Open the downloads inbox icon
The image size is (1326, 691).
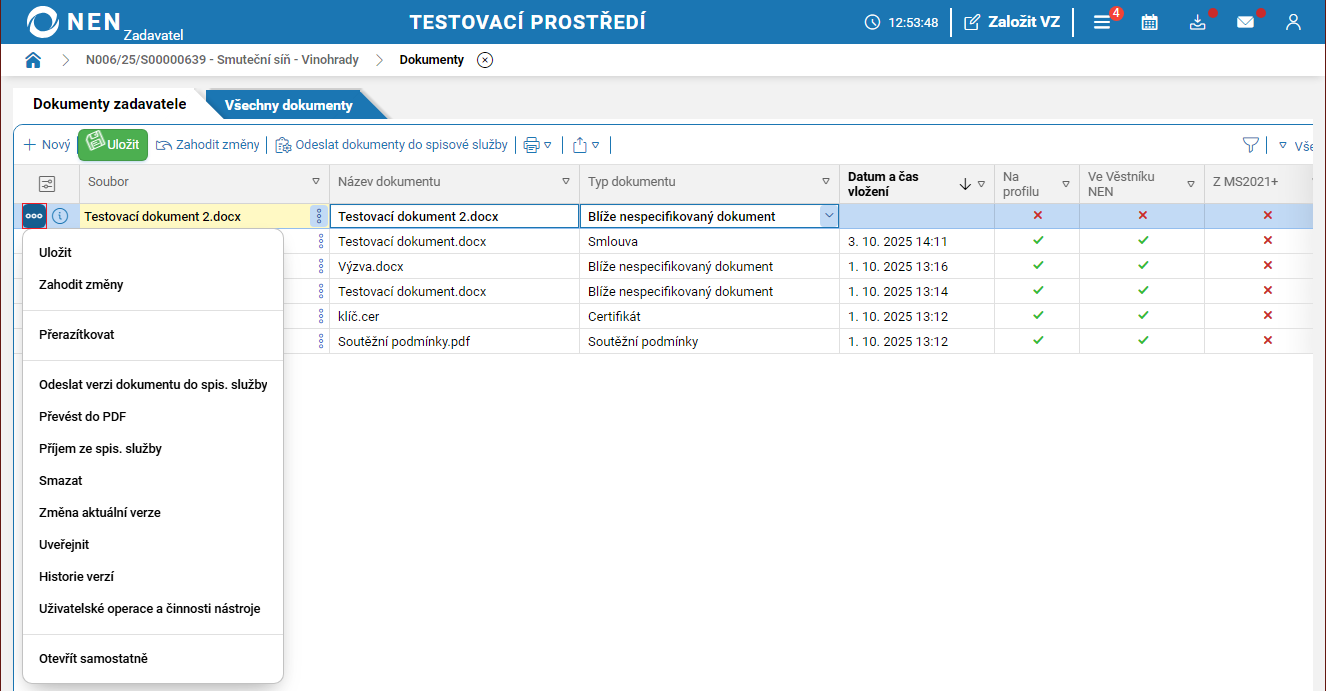1197,22
